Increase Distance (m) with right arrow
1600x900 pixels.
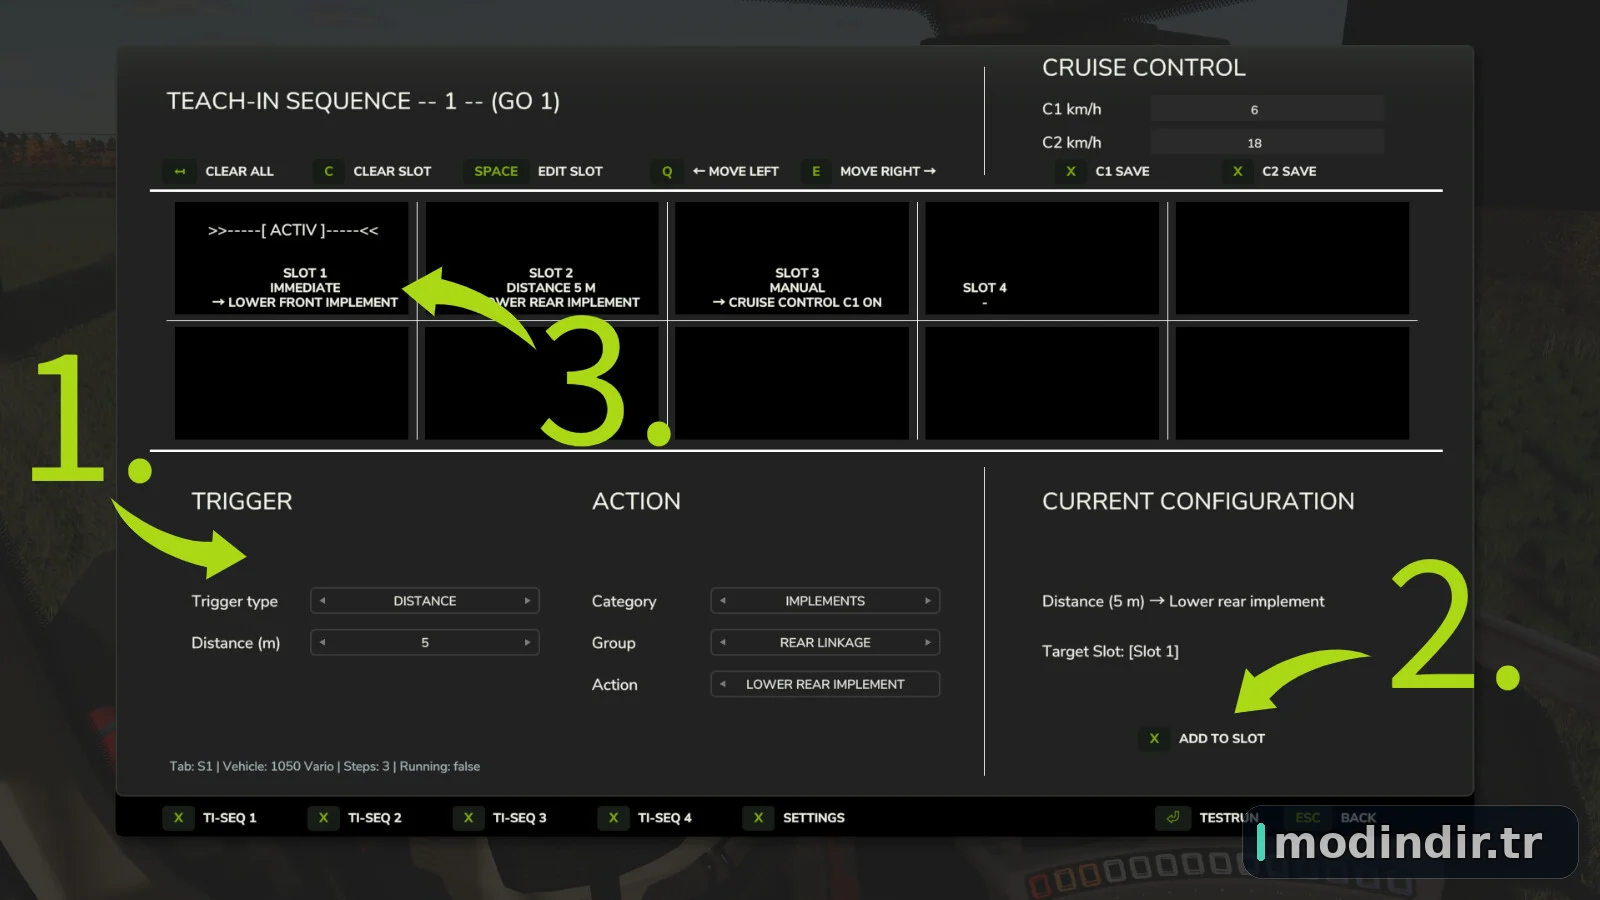(527, 643)
